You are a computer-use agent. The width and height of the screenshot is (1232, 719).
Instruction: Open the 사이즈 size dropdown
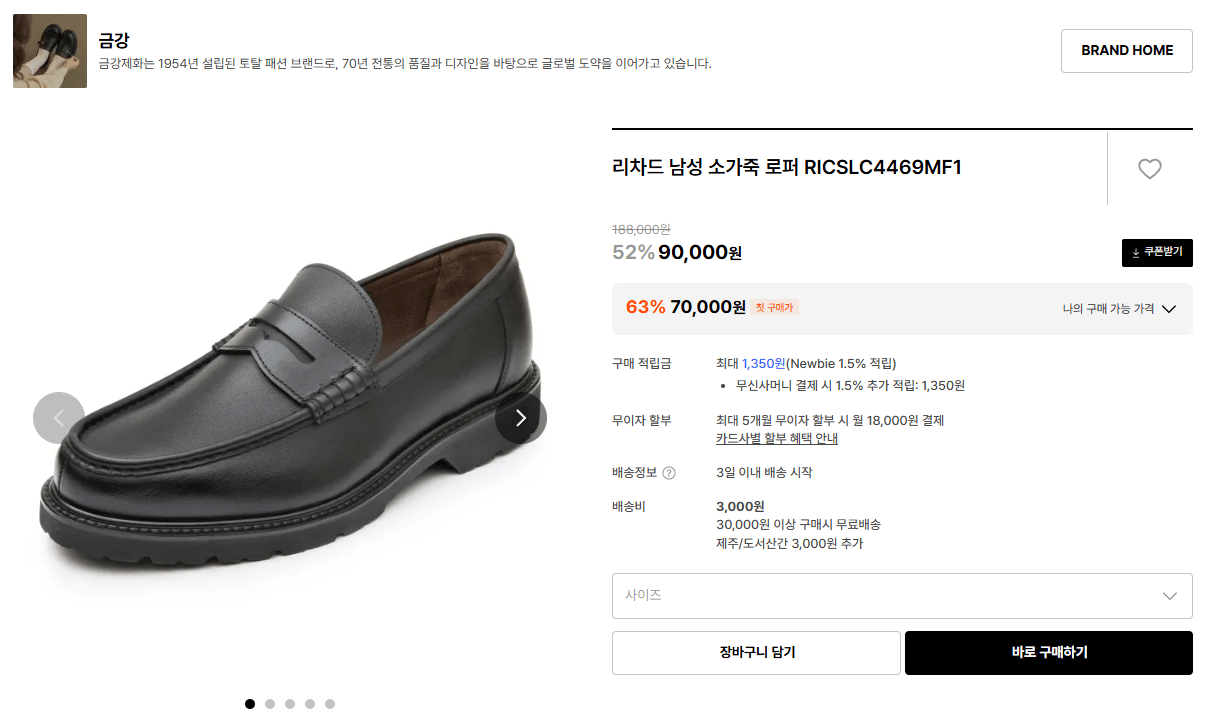[x=902, y=595]
